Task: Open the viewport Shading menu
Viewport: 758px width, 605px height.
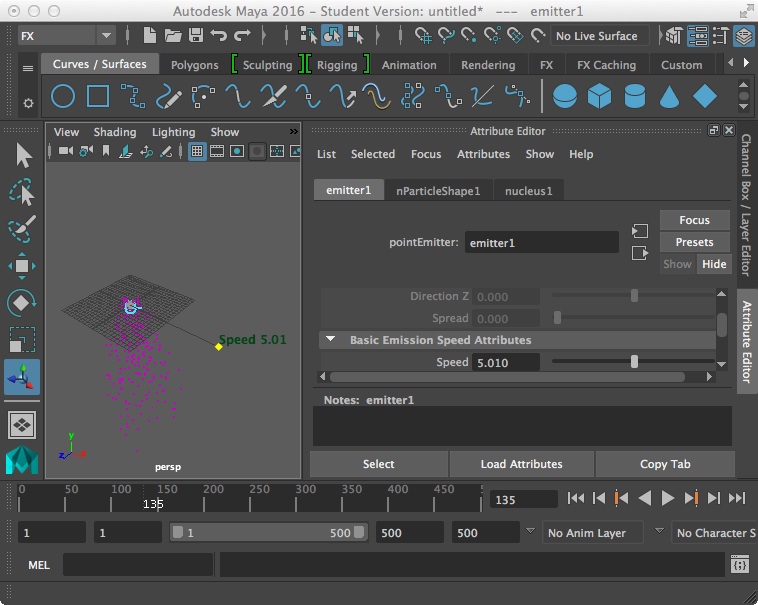Action: (x=115, y=132)
